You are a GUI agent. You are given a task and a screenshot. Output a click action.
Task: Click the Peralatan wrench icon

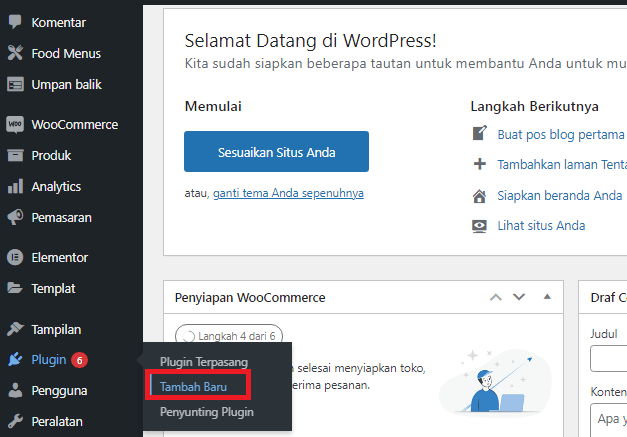click(15, 421)
